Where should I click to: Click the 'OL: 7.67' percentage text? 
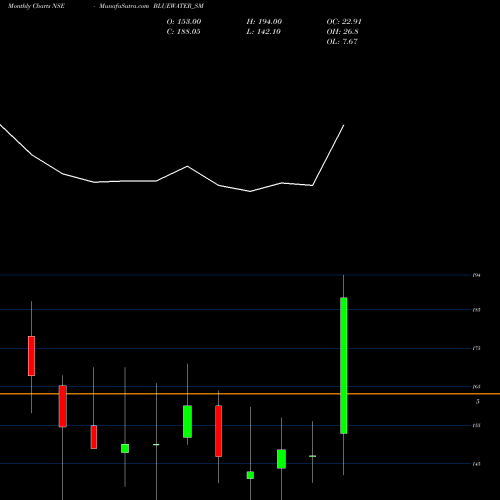[x=342, y=42]
